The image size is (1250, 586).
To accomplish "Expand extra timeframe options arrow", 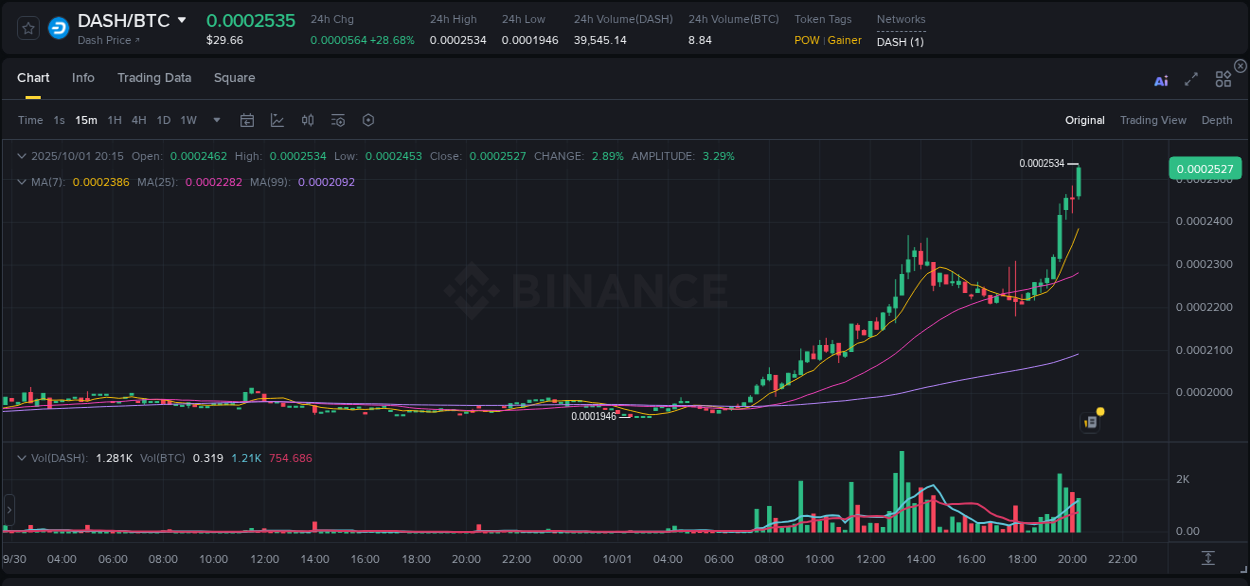I will pos(215,120).
